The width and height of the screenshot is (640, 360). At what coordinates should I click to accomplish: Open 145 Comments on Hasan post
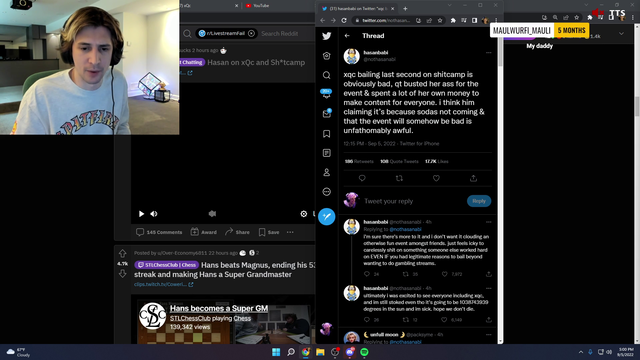159,232
